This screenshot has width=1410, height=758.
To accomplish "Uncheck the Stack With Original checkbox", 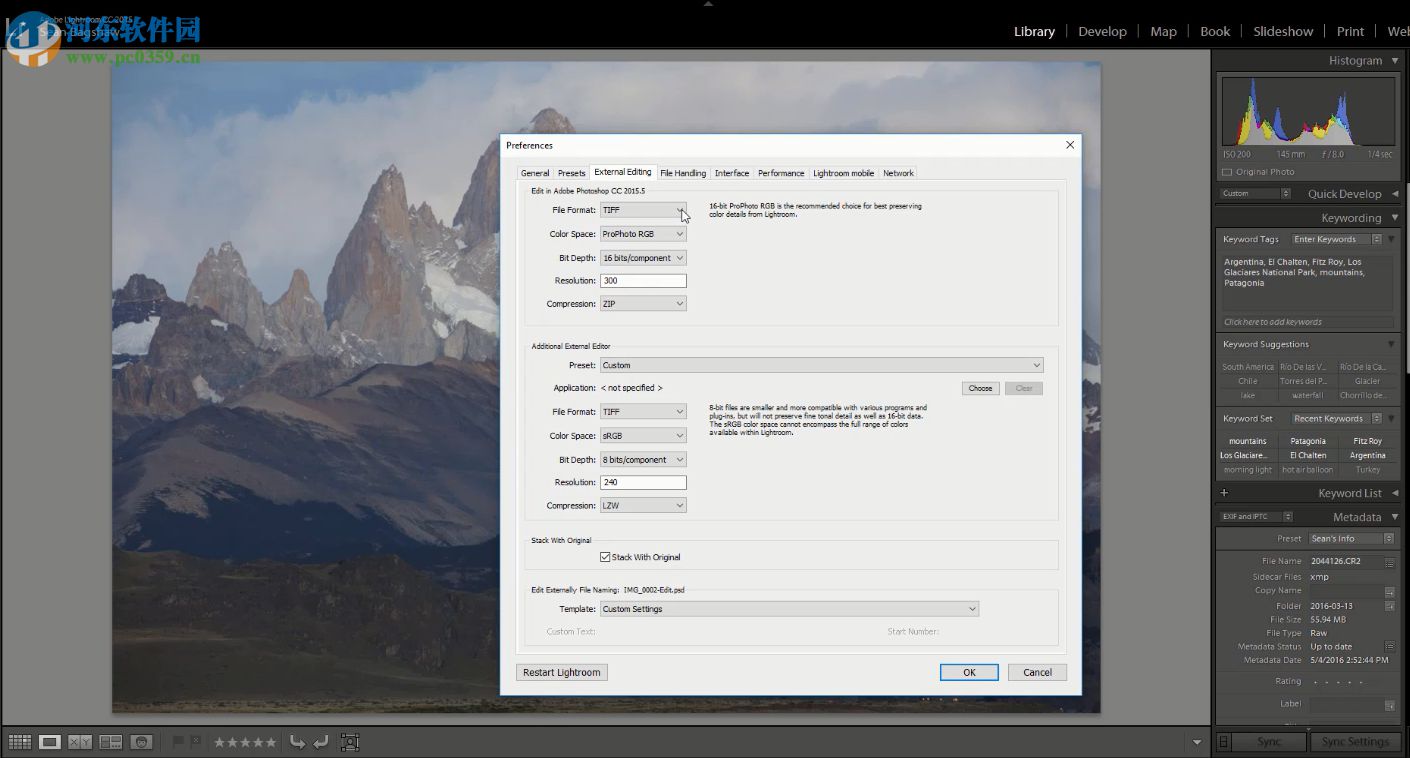I will tap(605, 557).
